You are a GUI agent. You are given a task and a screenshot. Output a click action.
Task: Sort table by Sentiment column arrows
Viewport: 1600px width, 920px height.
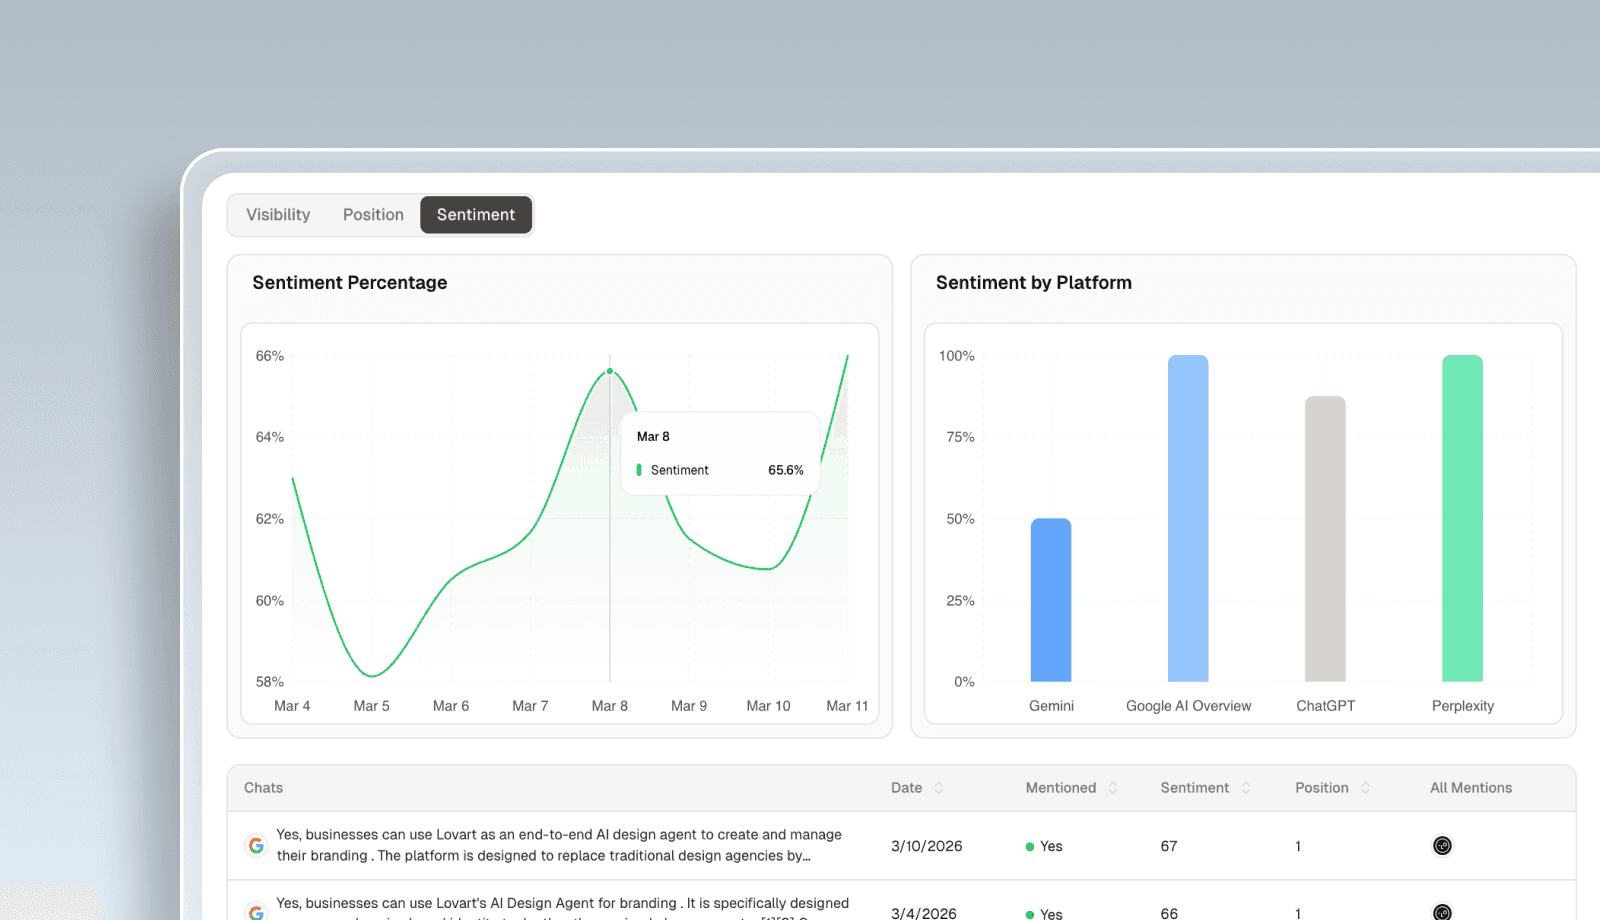pyautogui.click(x=1246, y=788)
